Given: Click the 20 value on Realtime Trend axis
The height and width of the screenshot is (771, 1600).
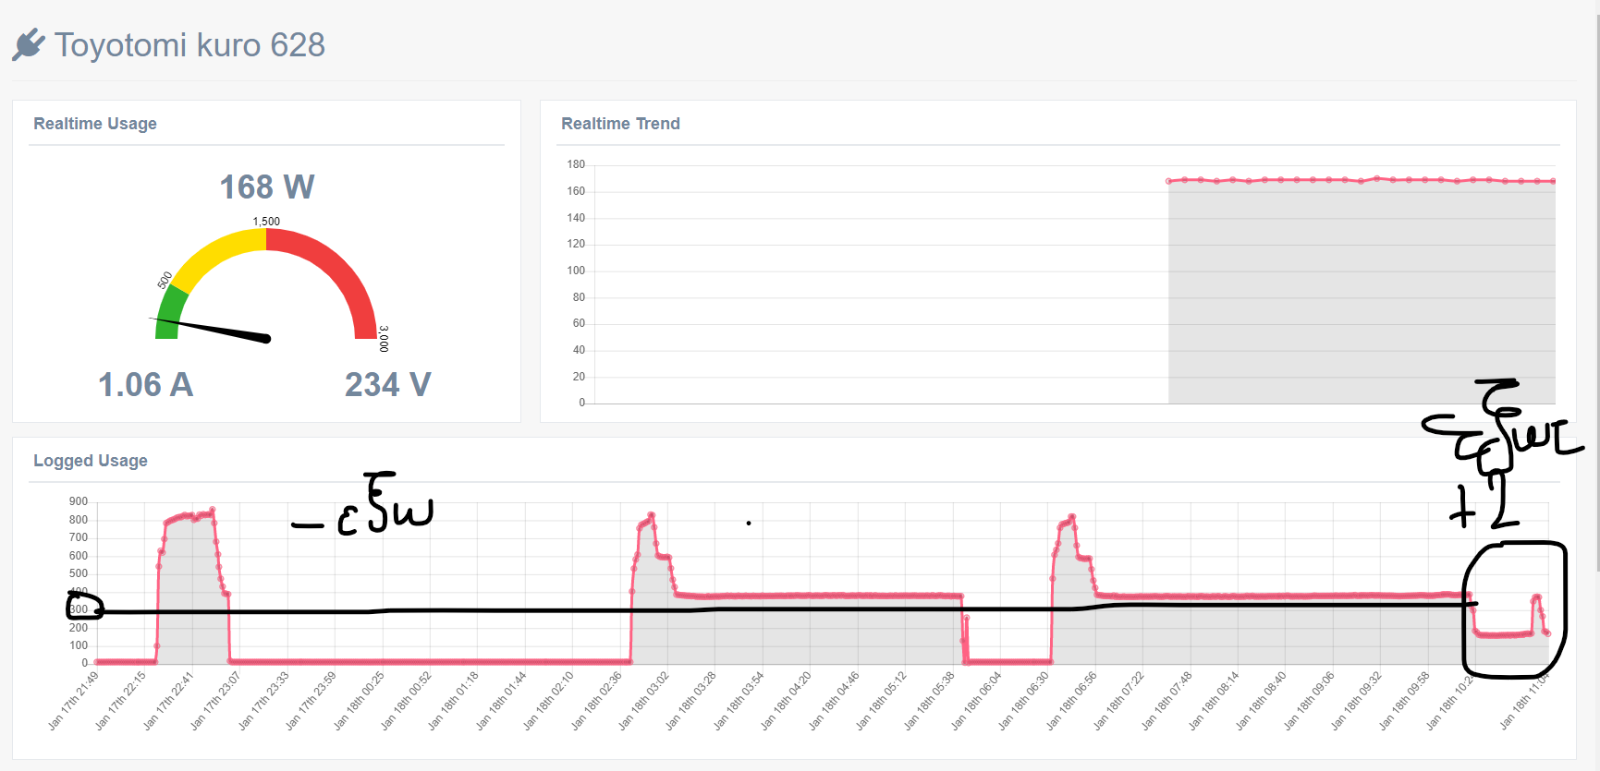Looking at the screenshot, I should click(579, 376).
